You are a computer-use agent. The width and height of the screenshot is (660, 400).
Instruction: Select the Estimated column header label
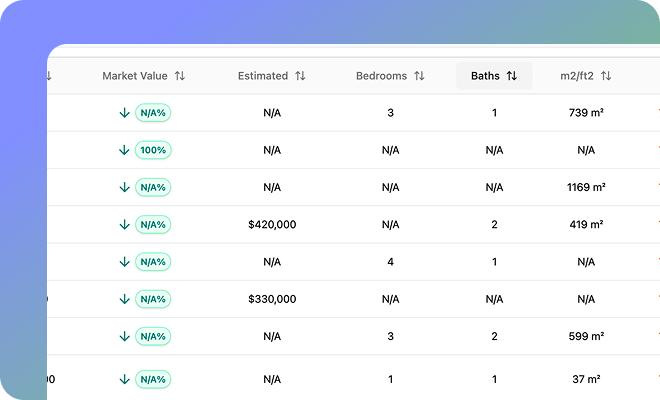click(x=263, y=76)
